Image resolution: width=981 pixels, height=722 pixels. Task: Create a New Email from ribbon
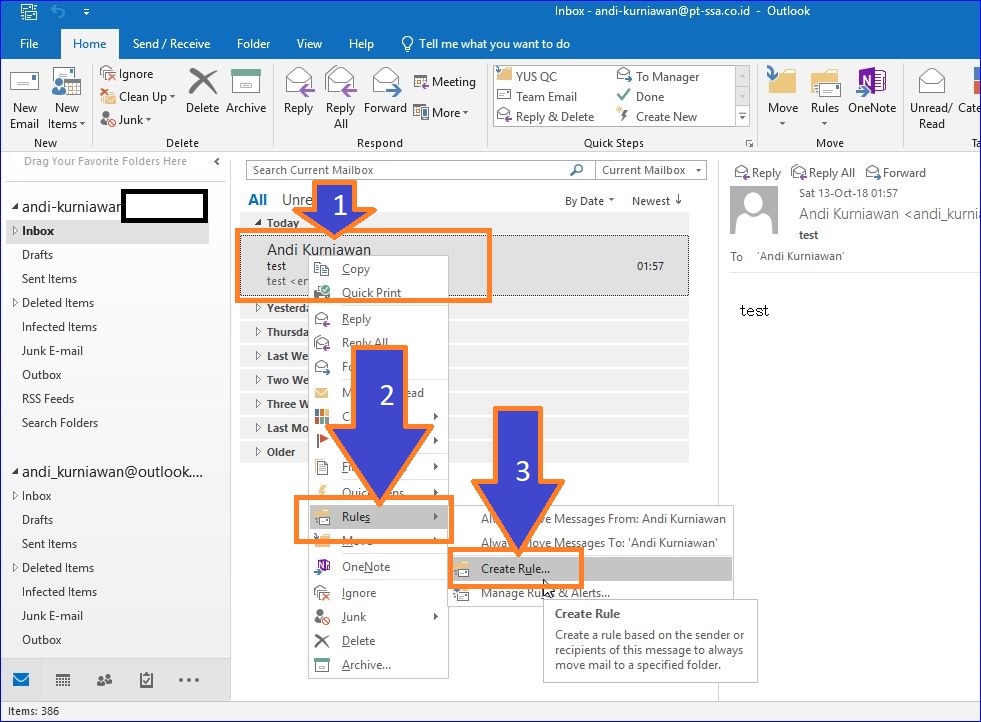tap(25, 99)
